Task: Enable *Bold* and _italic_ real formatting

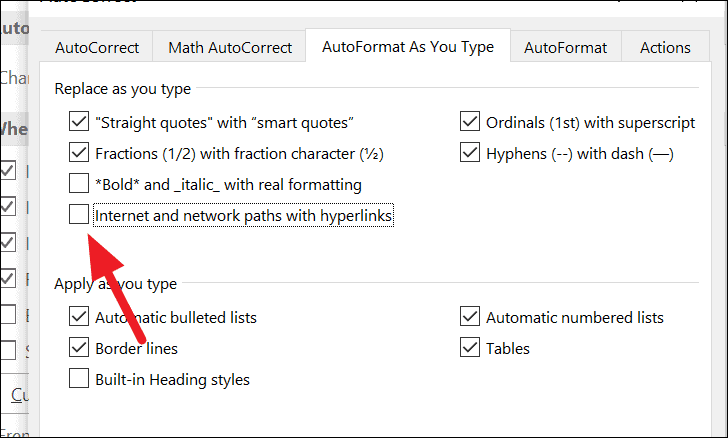Action: (x=80, y=184)
